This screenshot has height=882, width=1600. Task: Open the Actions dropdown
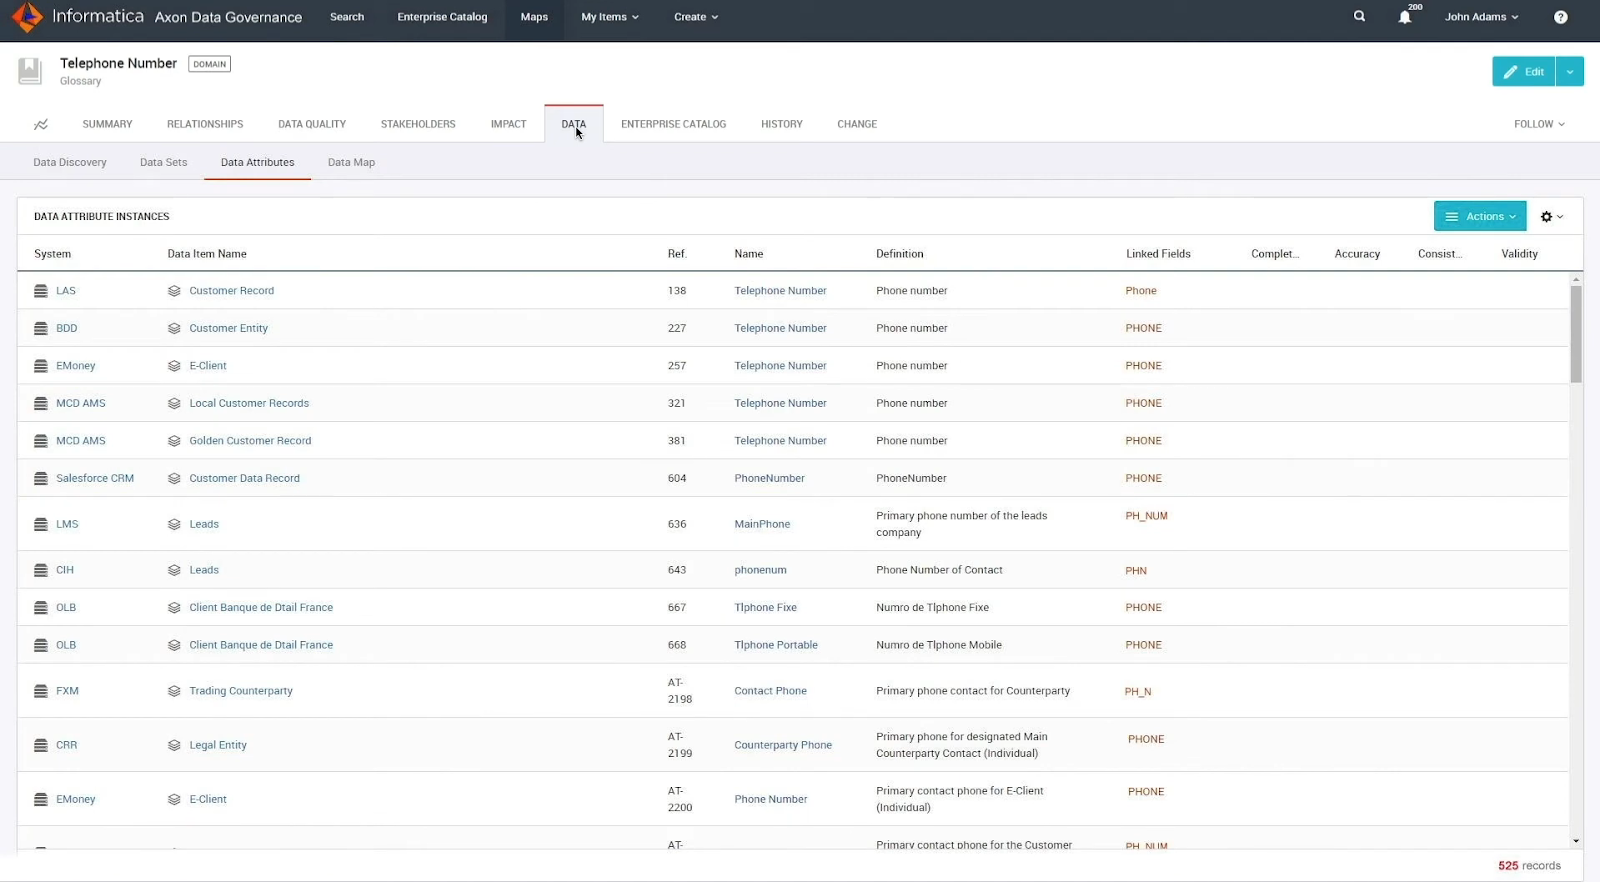(1480, 216)
